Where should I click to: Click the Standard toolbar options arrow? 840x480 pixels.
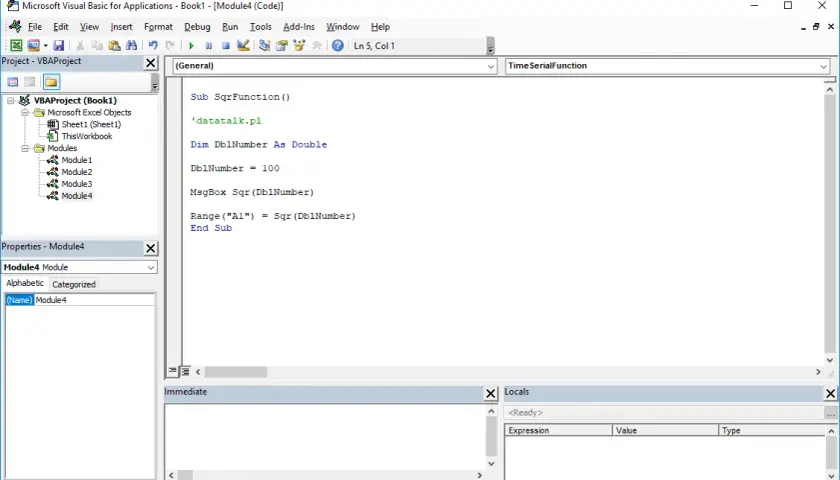490,47
